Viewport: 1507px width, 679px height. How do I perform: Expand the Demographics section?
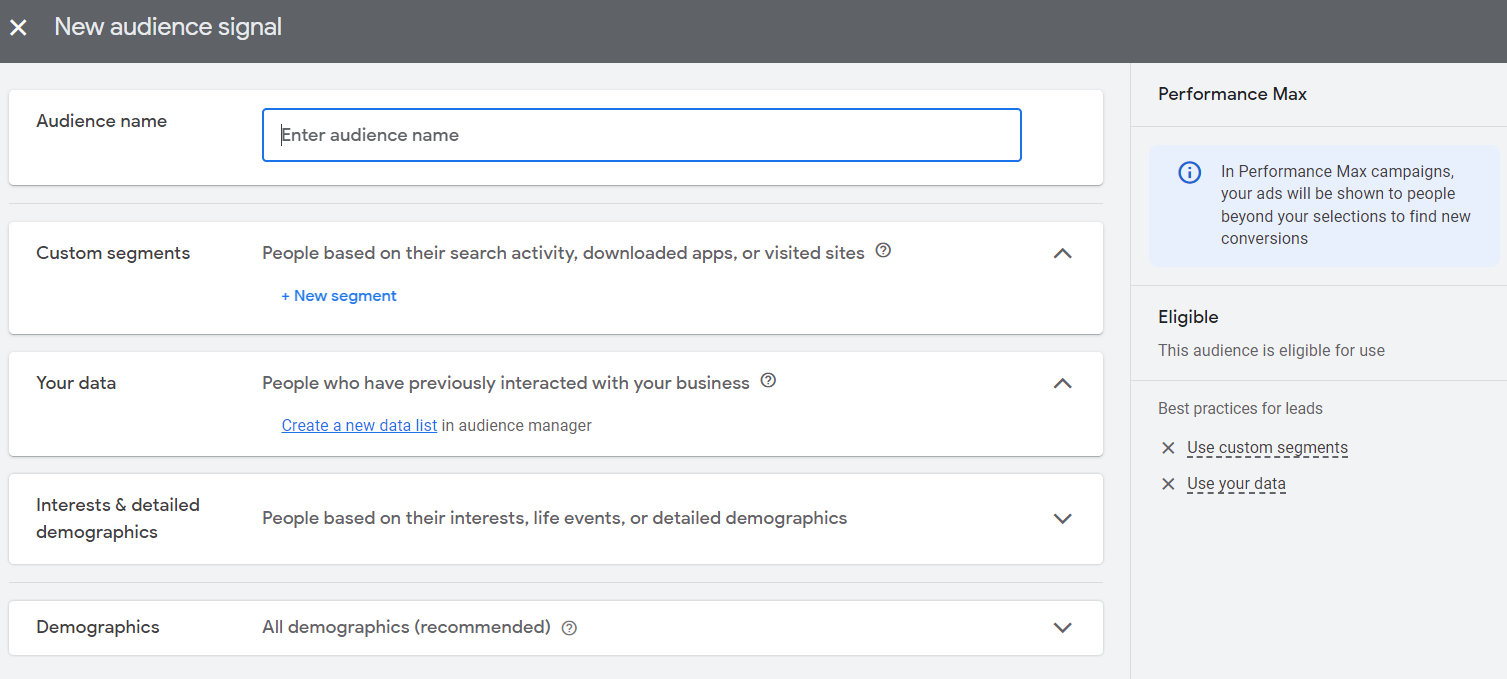click(1063, 628)
